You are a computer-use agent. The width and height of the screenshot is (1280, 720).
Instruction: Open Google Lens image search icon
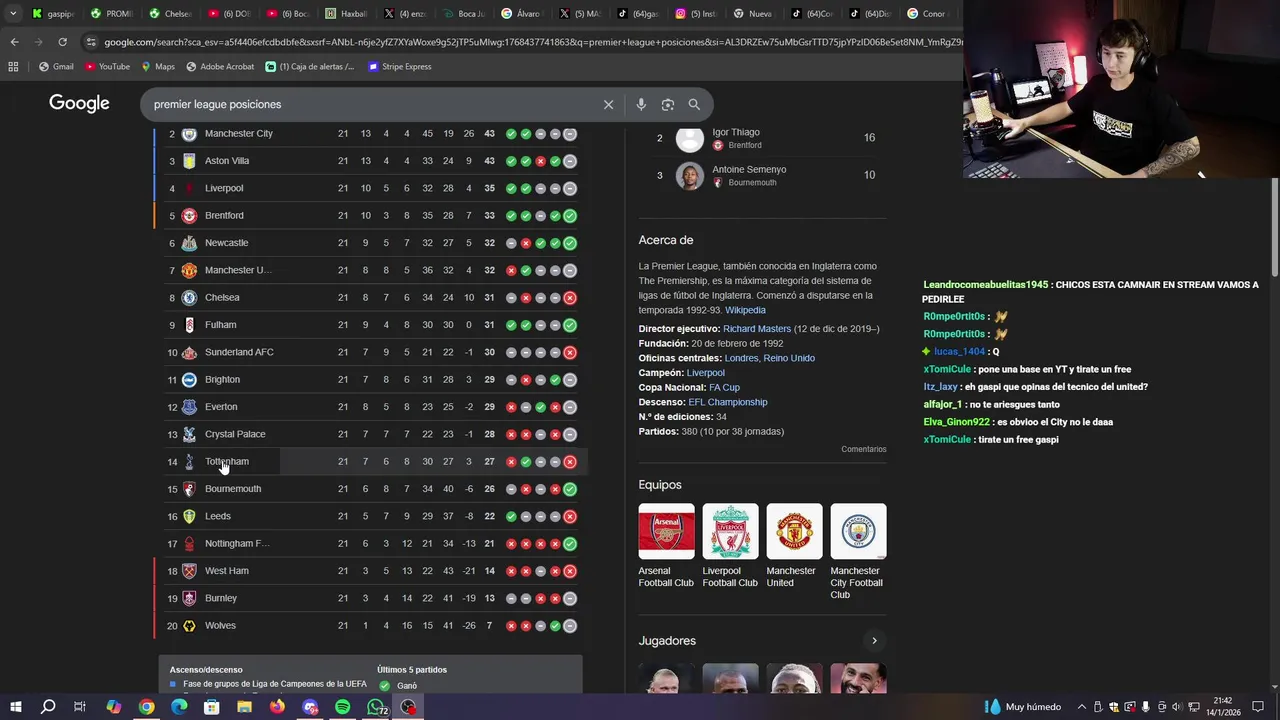point(668,104)
